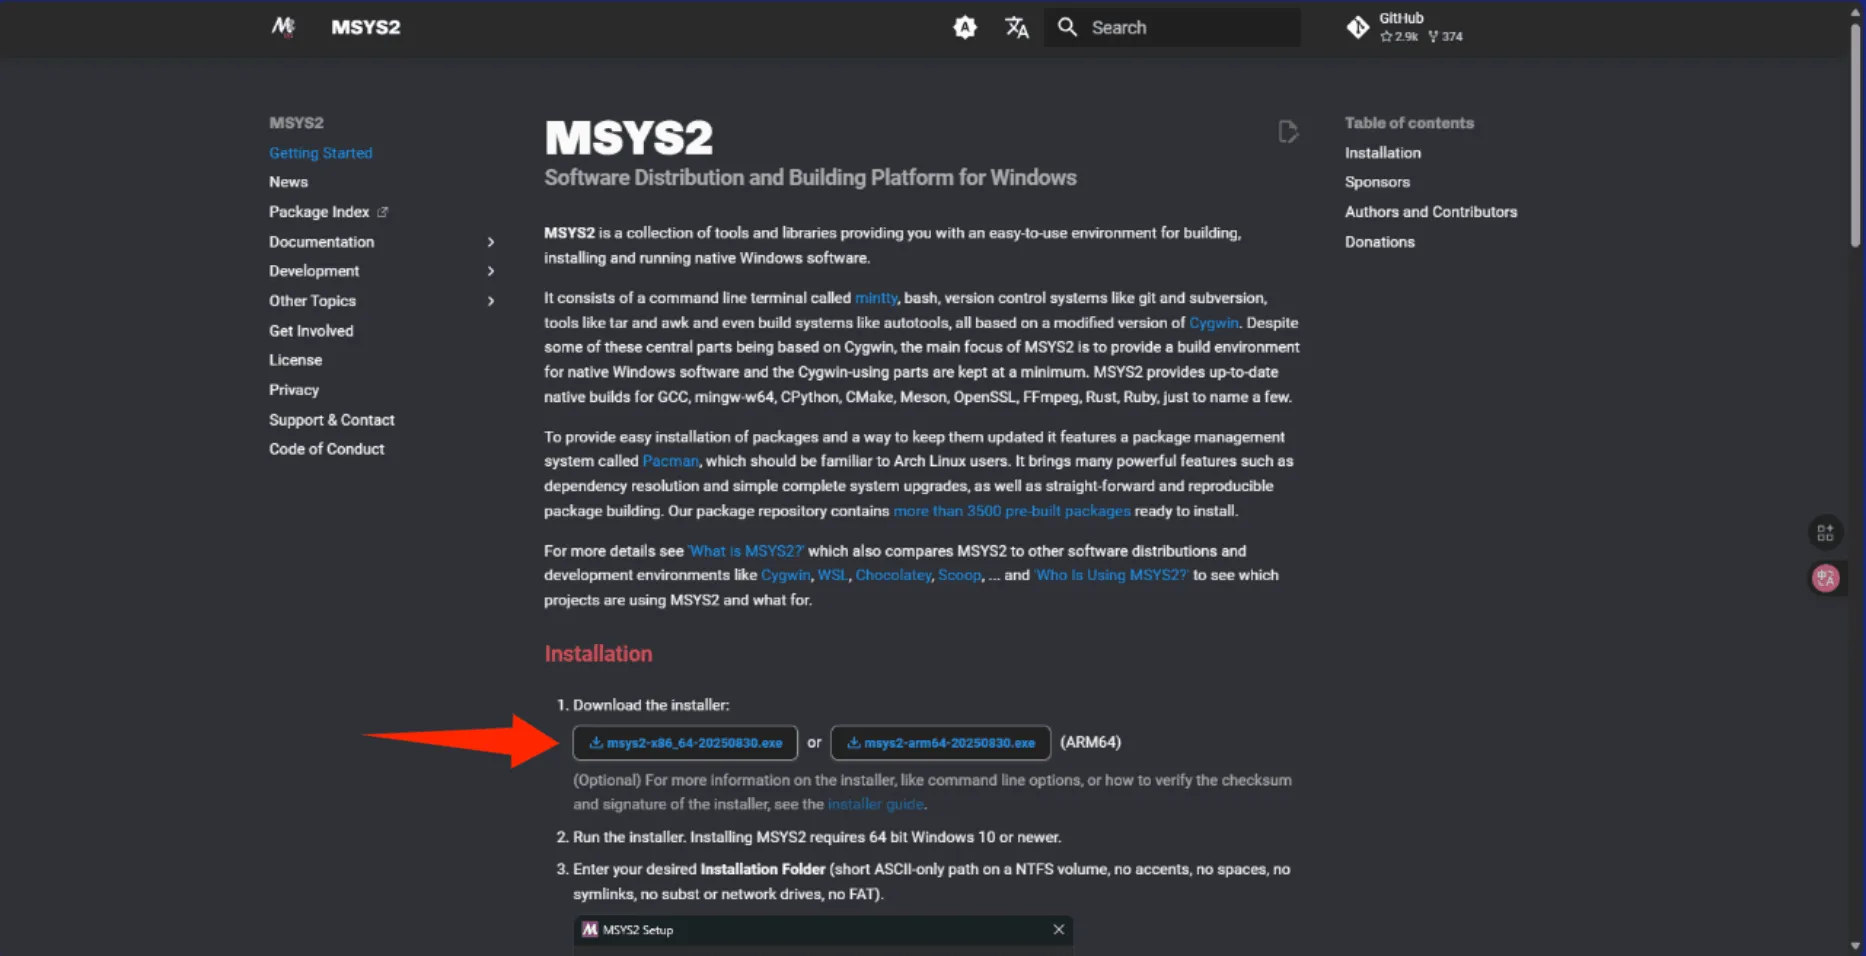
Task: Click the page vertical scrollbar thumb
Action: (x=1855, y=130)
